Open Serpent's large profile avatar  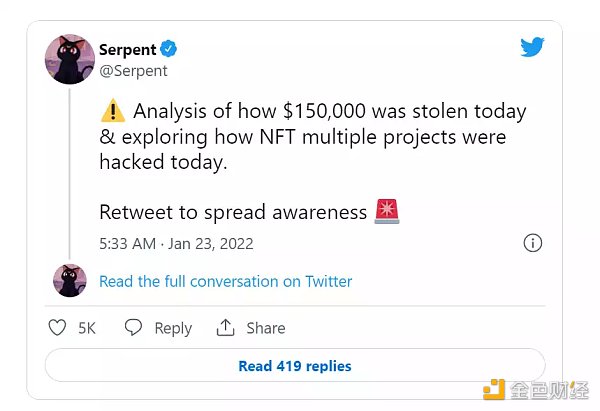point(69,59)
